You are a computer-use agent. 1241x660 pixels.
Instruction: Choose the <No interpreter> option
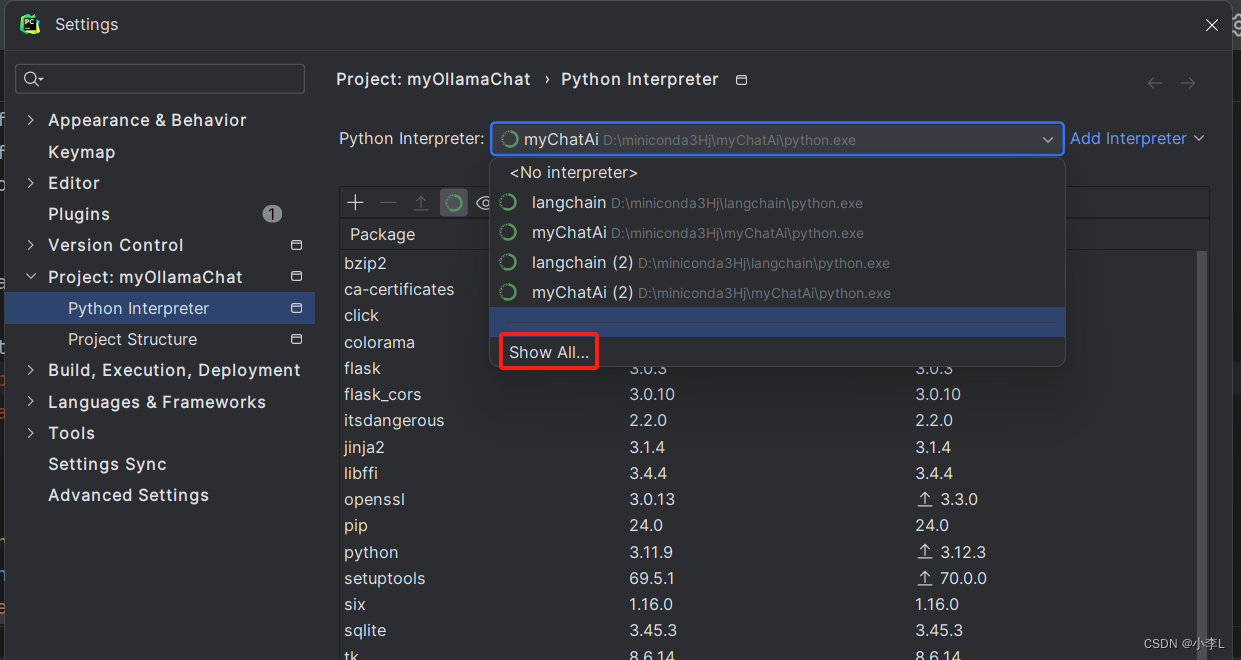click(x=572, y=172)
